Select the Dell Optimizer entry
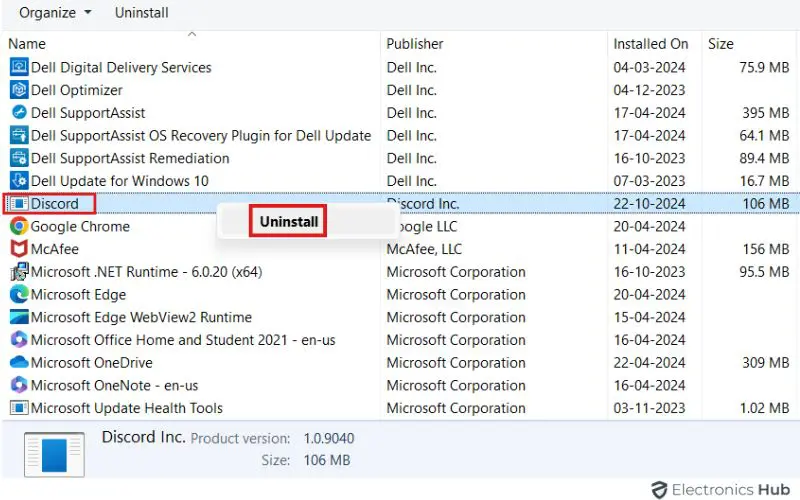800x500 pixels. tap(77, 90)
